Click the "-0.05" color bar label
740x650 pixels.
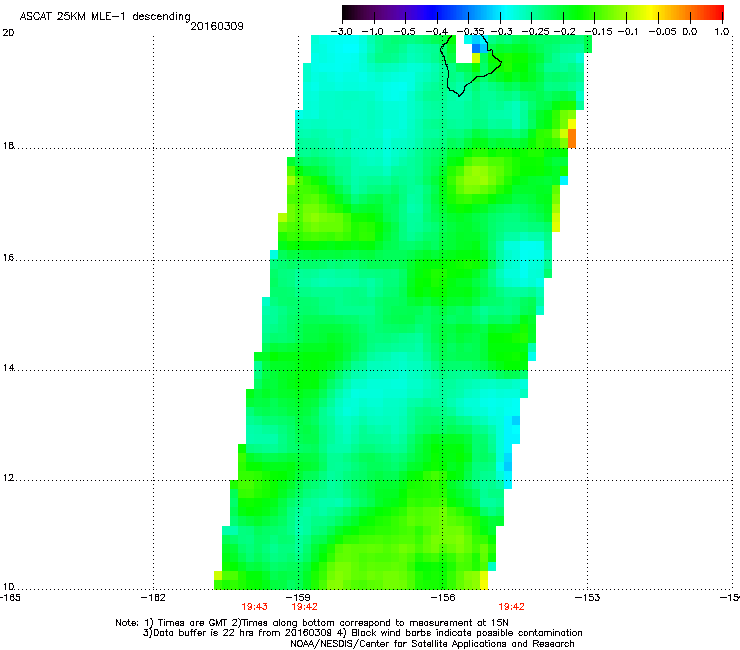coord(662,32)
